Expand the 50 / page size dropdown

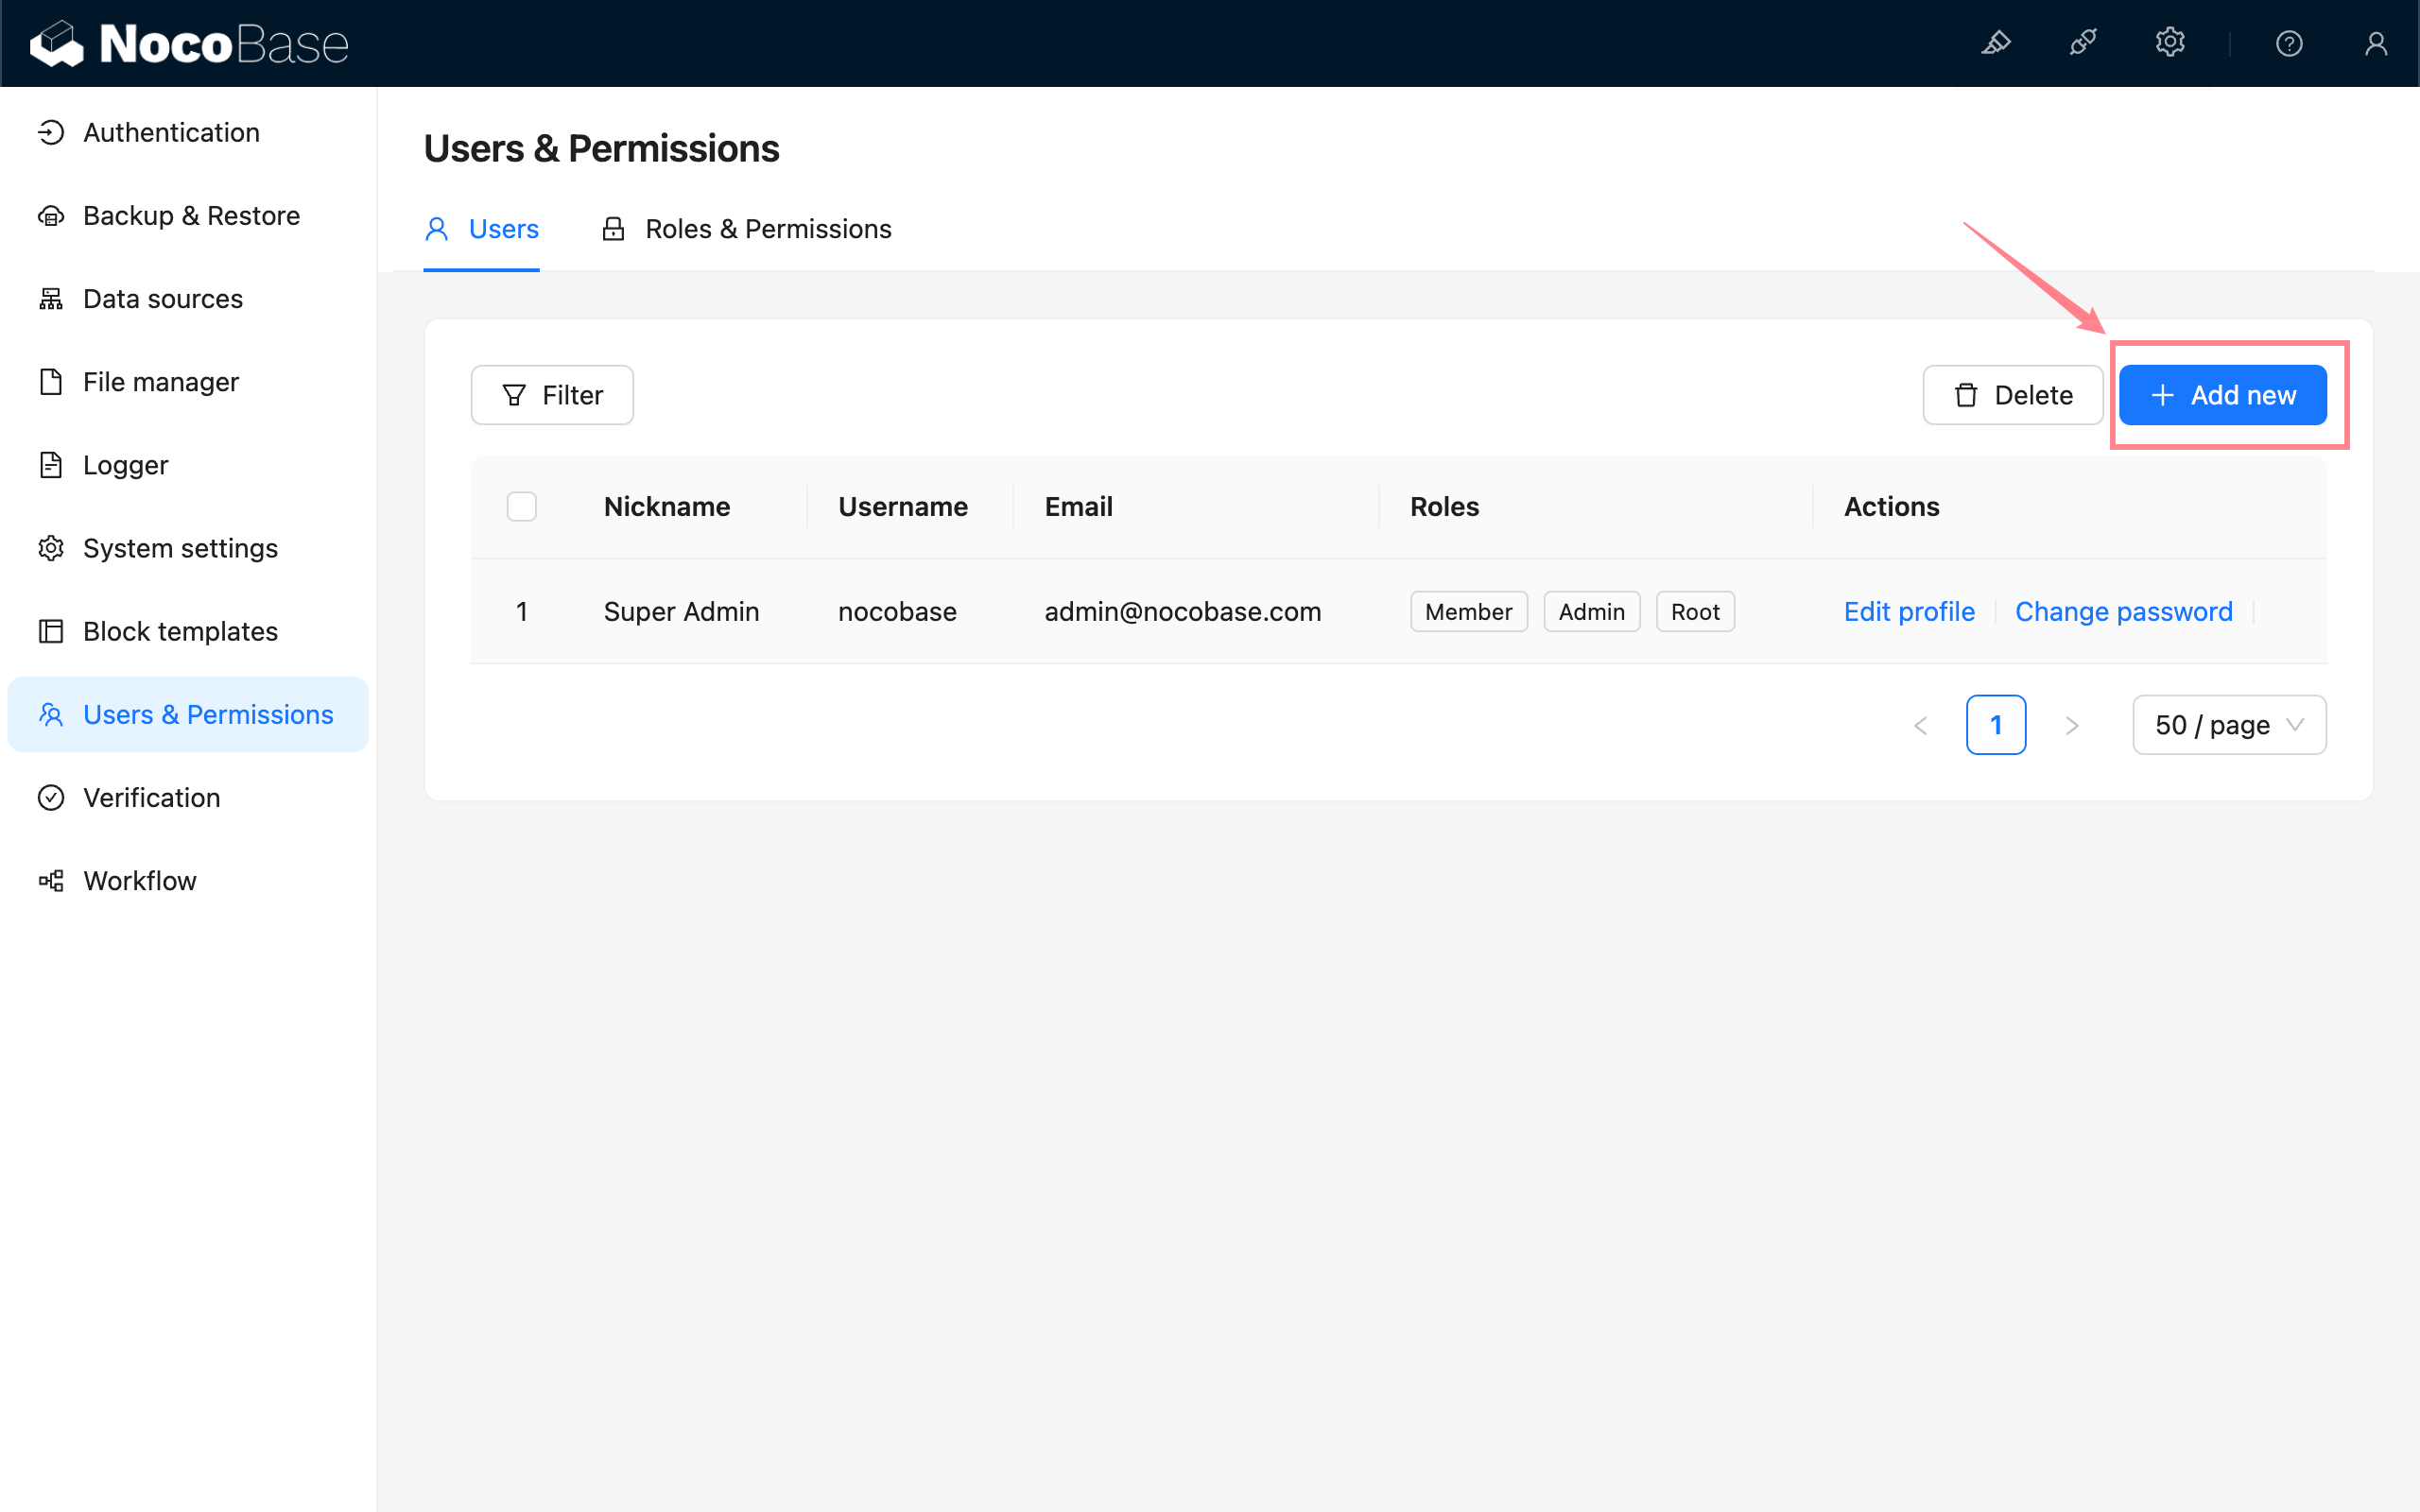tap(2228, 725)
